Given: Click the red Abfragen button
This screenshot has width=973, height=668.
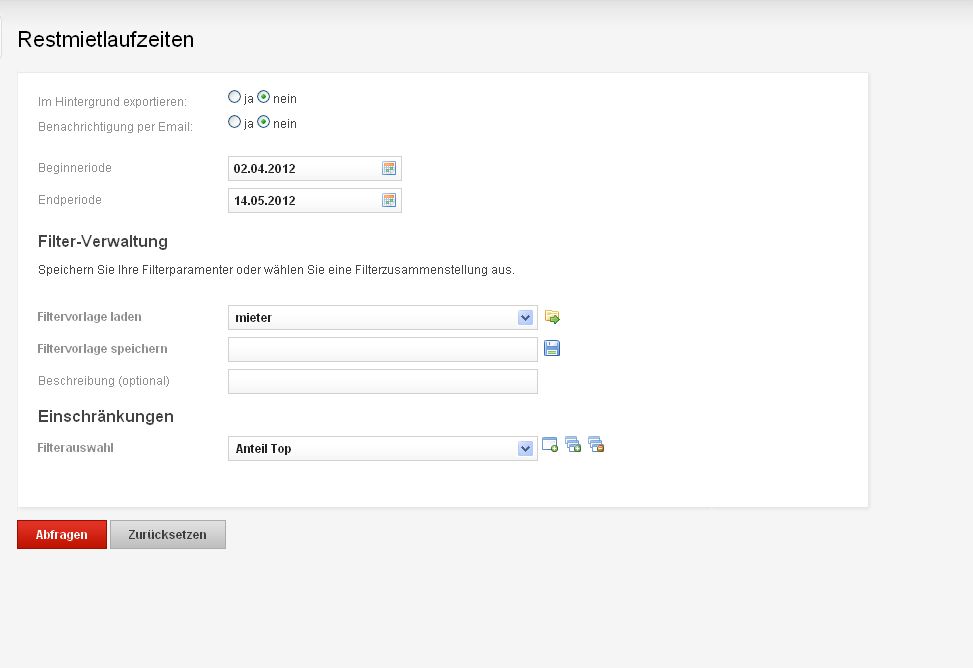Looking at the screenshot, I should coord(61,535).
